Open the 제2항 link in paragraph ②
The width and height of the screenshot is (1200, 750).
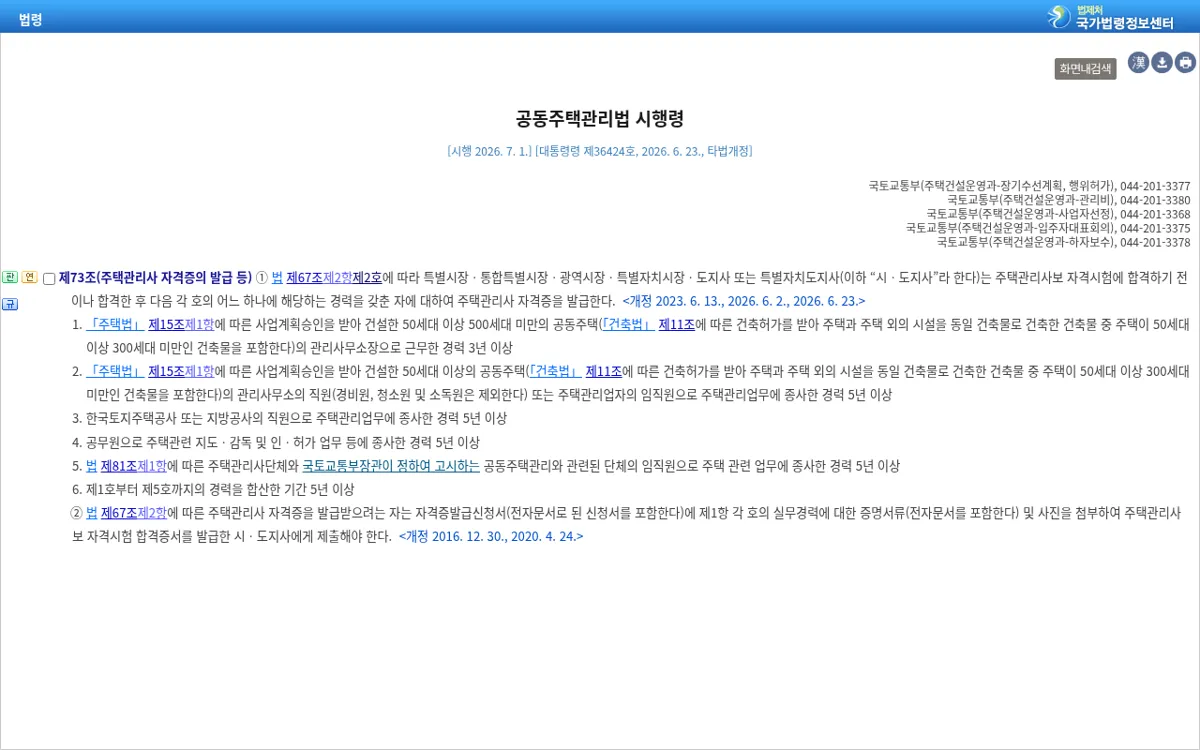click(x=152, y=512)
